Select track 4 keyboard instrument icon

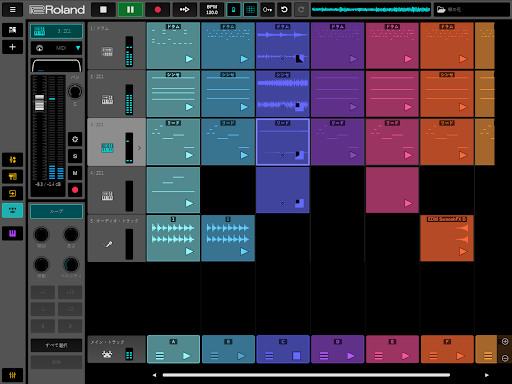coord(107,196)
